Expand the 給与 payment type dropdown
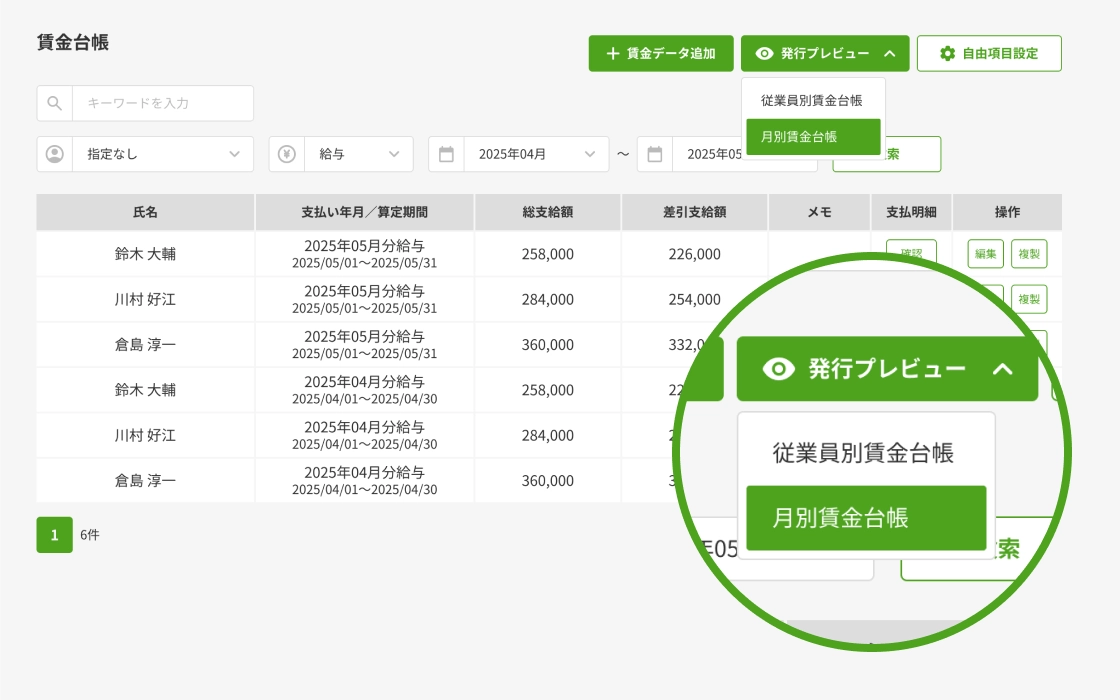1120x700 pixels. click(358, 154)
